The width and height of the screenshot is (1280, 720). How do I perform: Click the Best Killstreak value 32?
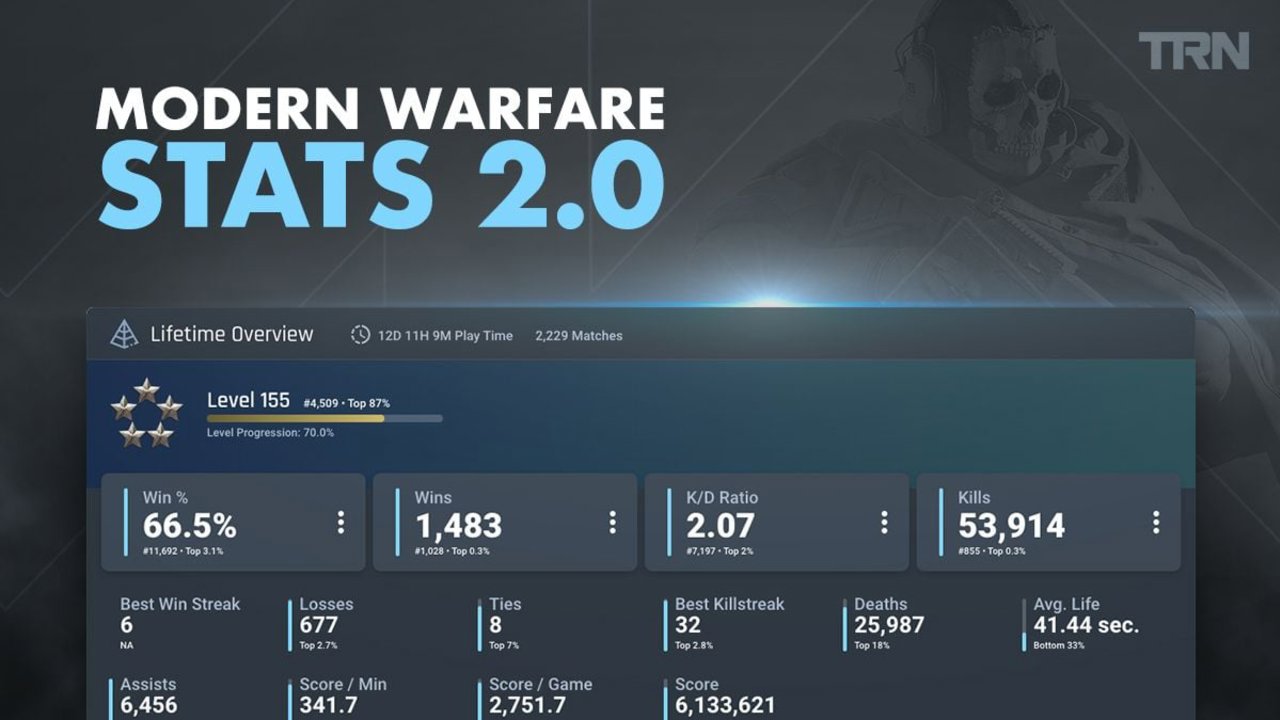pos(688,626)
